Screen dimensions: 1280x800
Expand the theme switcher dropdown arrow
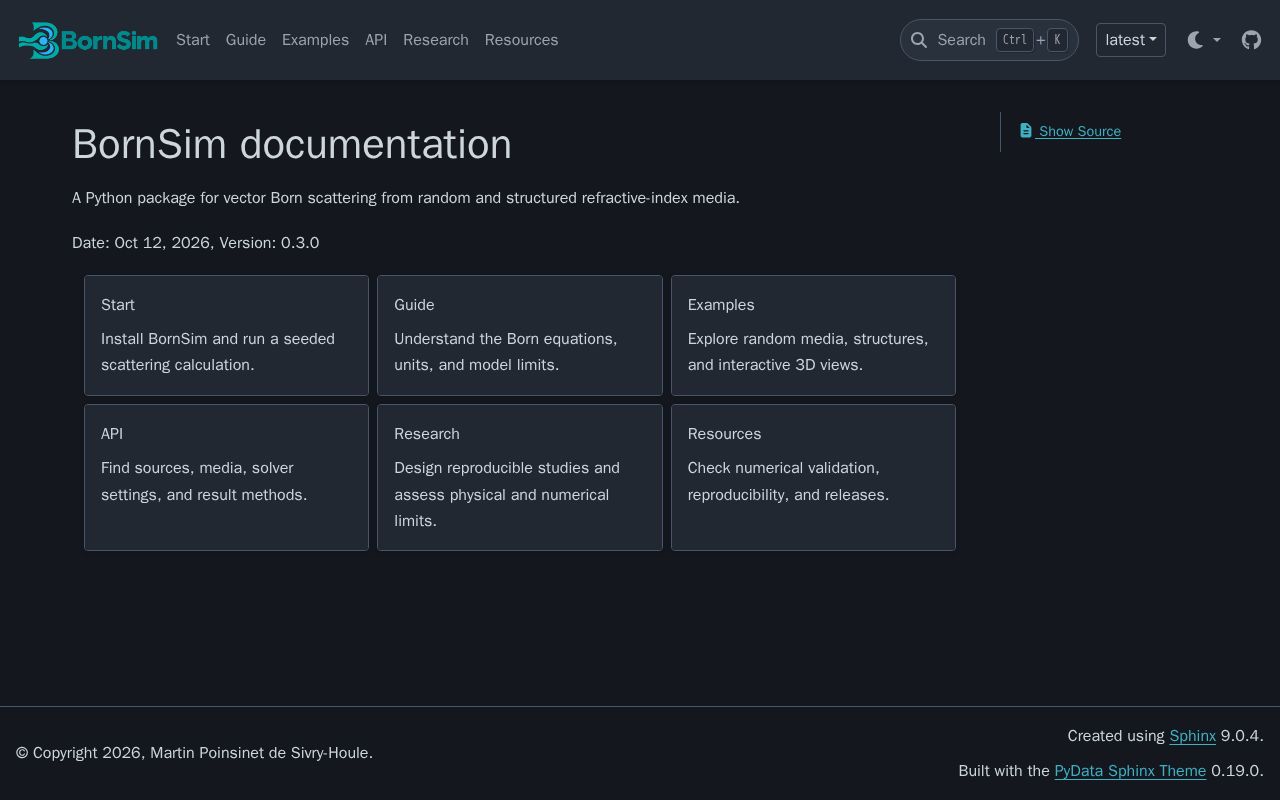point(1217,40)
